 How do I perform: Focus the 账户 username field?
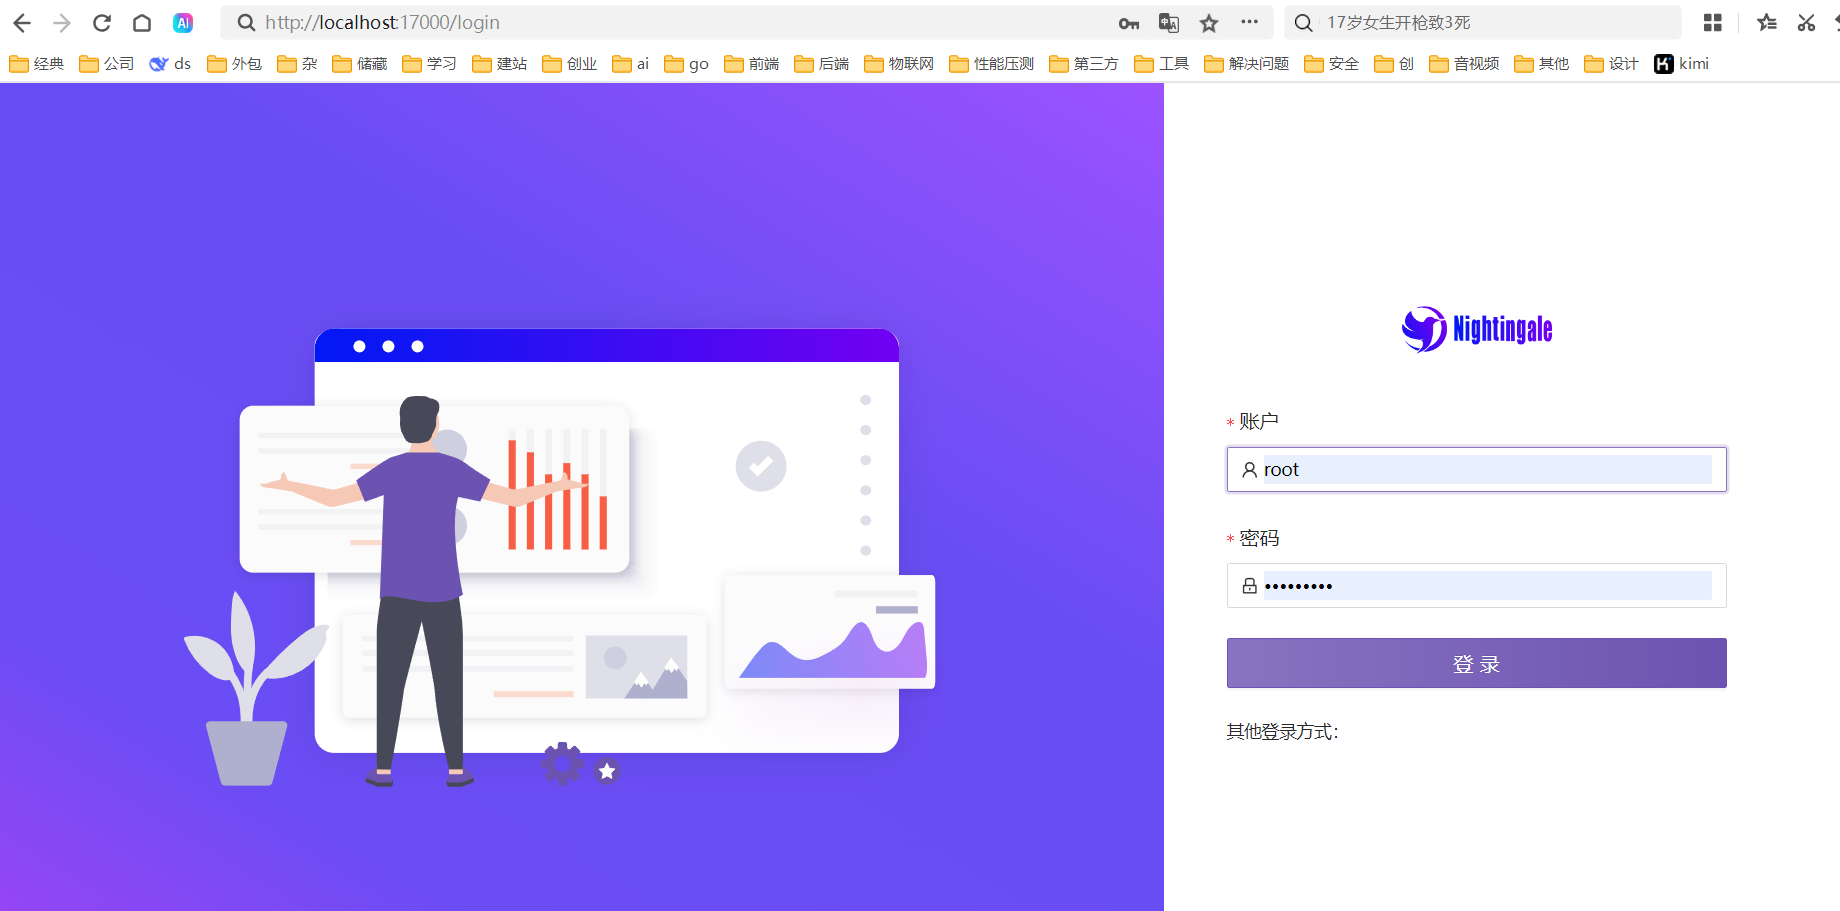coord(1486,470)
